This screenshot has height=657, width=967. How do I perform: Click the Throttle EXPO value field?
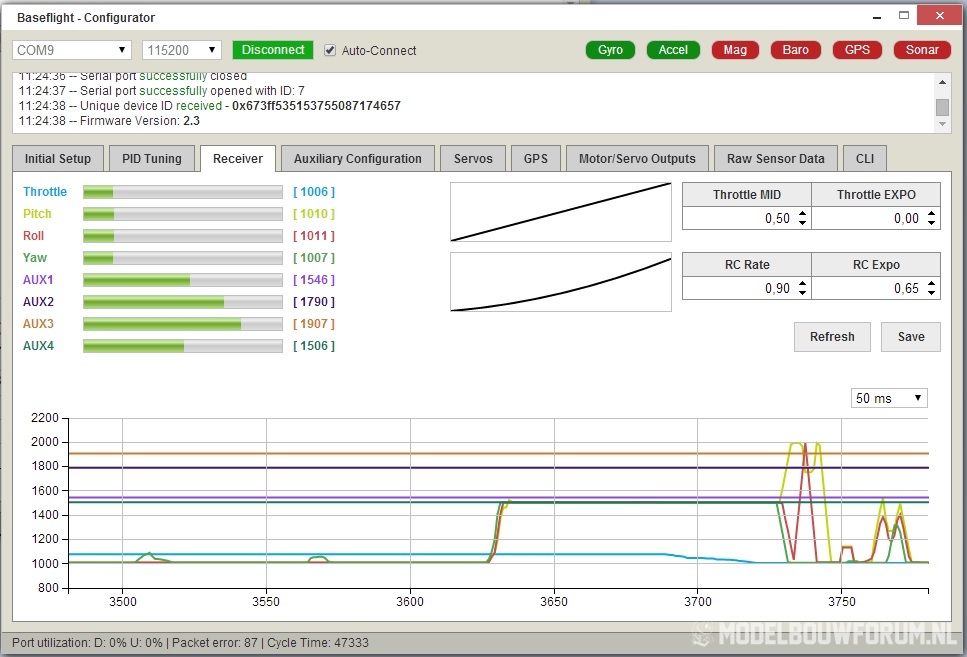[876, 218]
